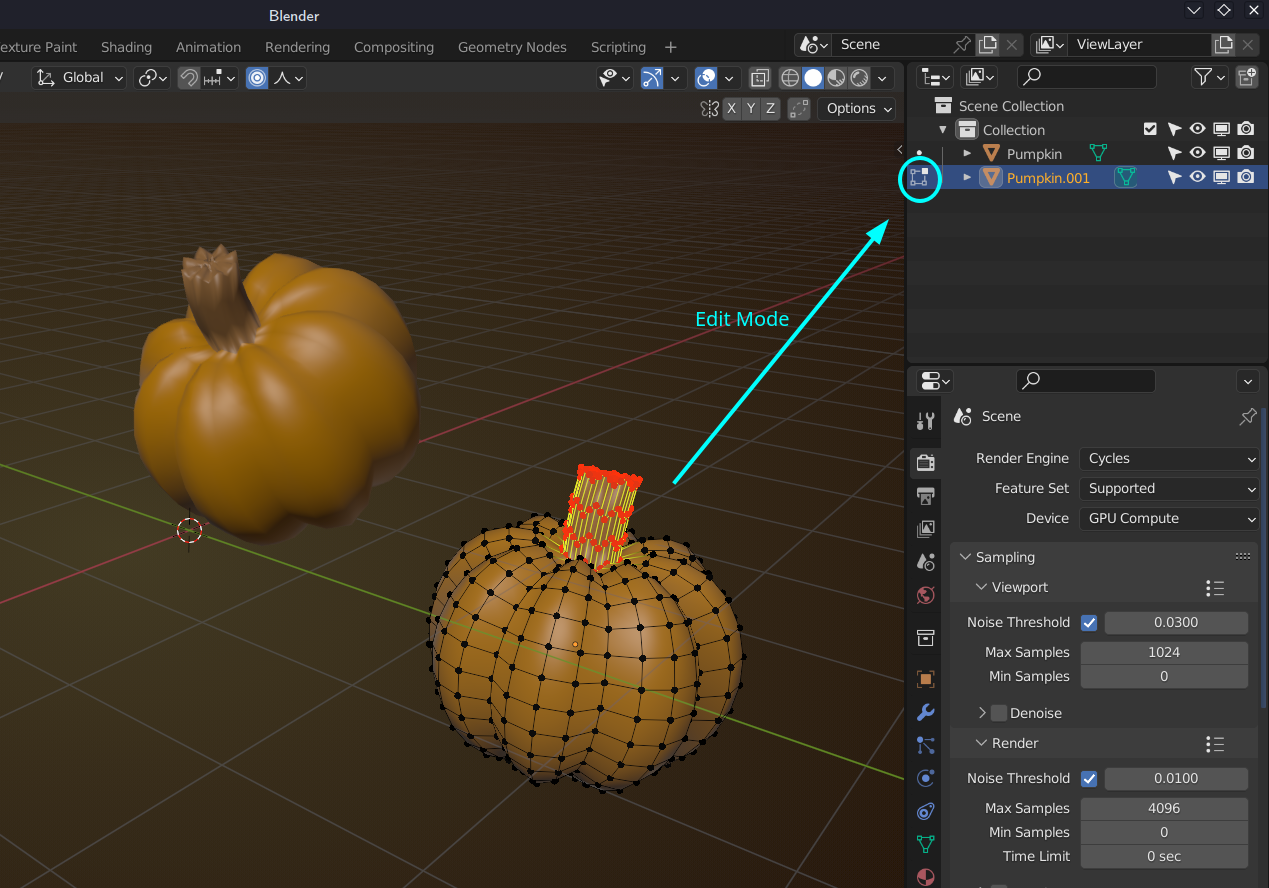
Task: Open the Output properties printer tab
Action: tap(925, 496)
